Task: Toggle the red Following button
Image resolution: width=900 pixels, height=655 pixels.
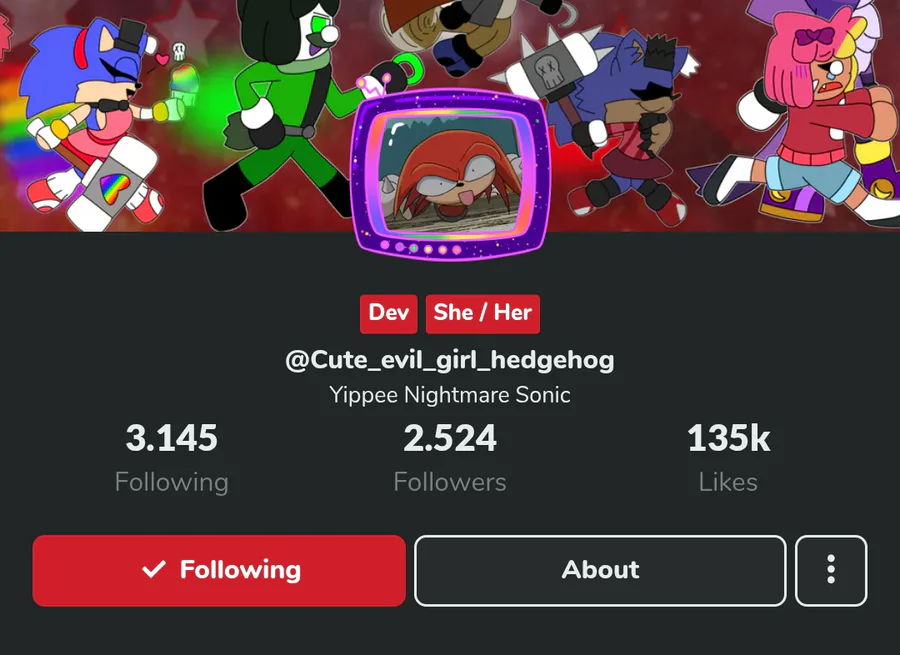Action: 219,571
